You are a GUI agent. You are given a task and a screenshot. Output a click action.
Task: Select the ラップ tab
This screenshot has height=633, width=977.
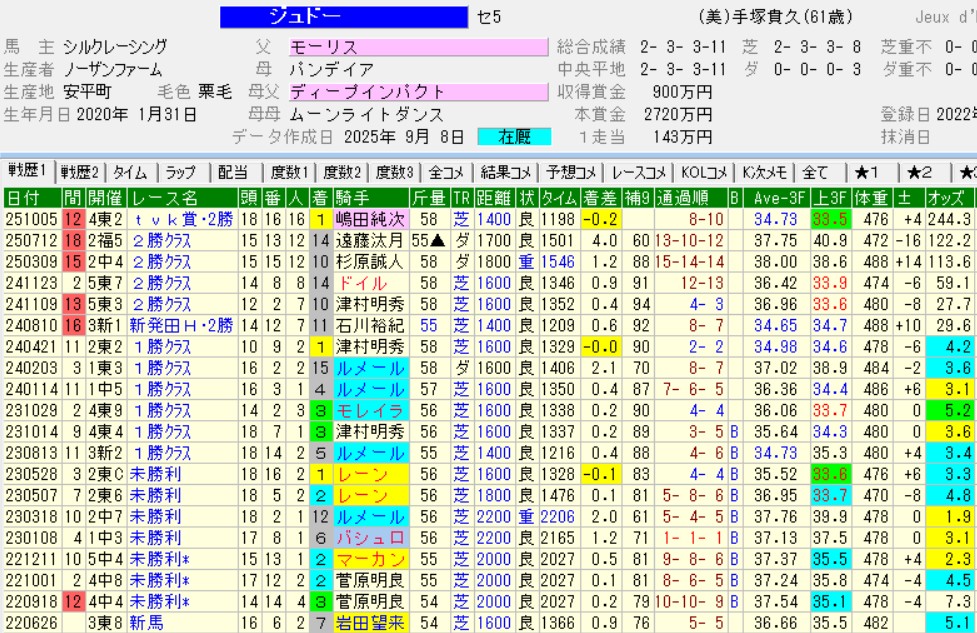(x=182, y=171)
